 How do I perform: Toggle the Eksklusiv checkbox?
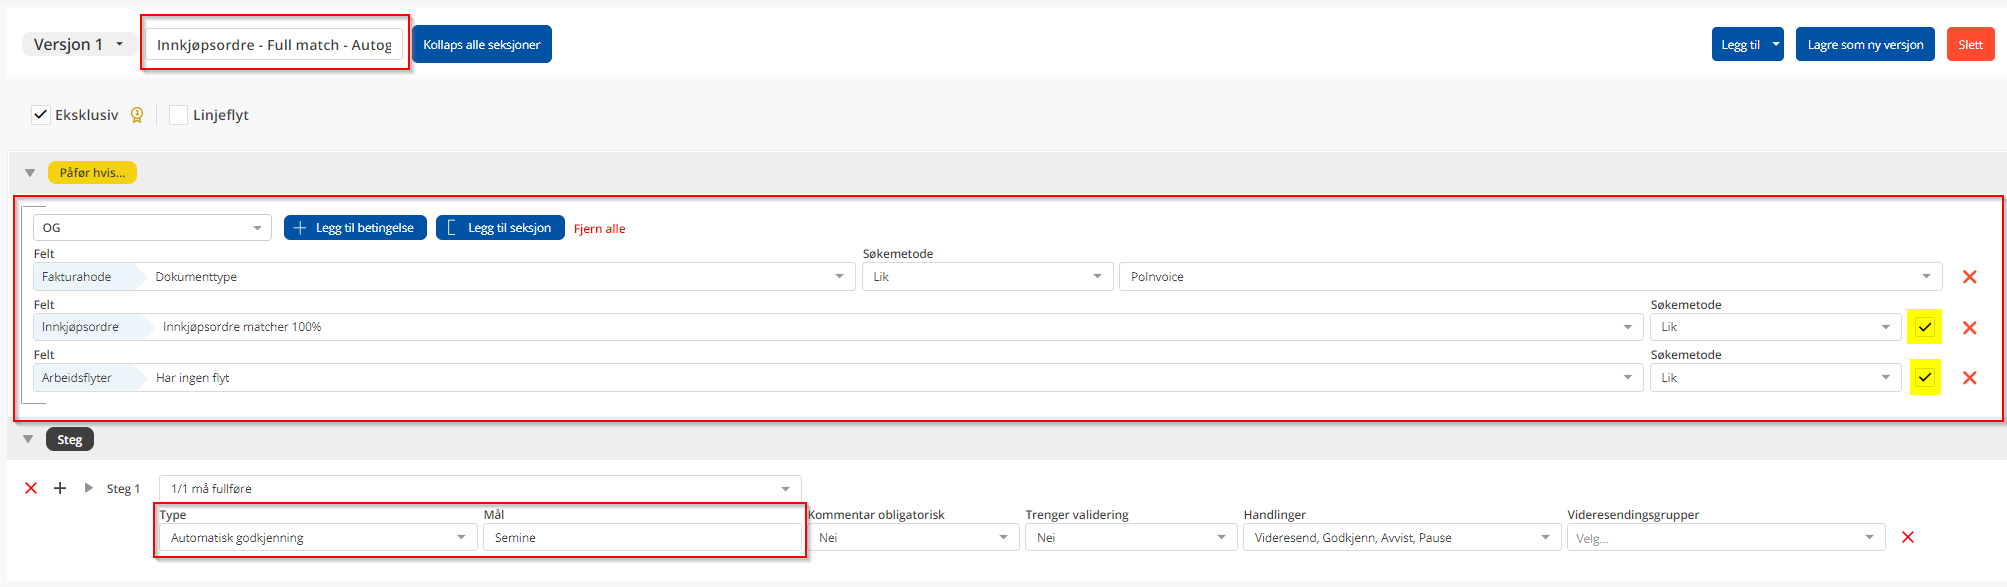click(41, 115)
